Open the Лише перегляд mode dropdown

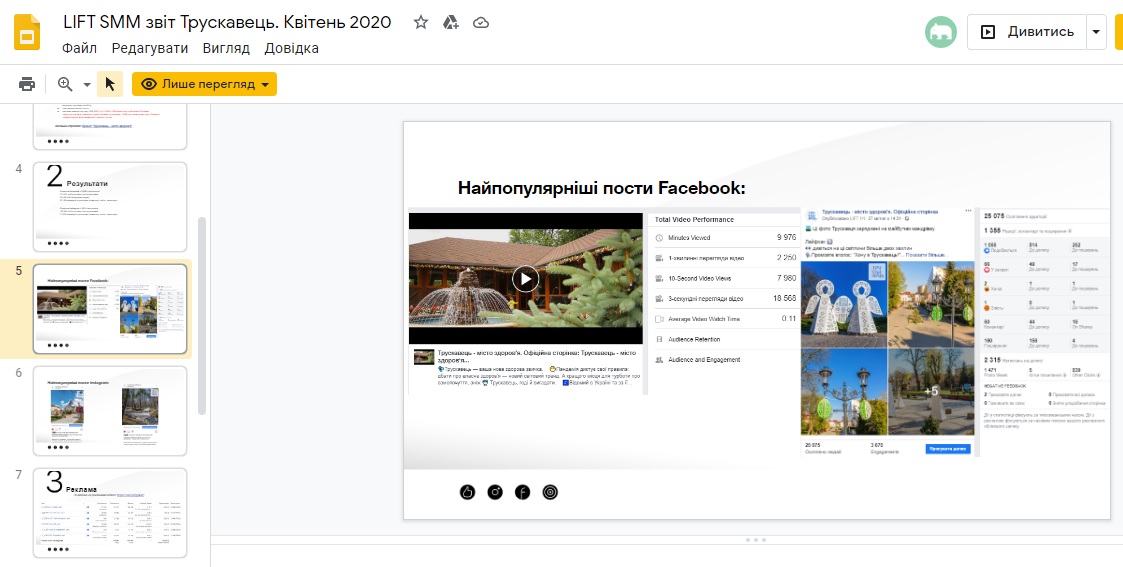tap(204, 84)
